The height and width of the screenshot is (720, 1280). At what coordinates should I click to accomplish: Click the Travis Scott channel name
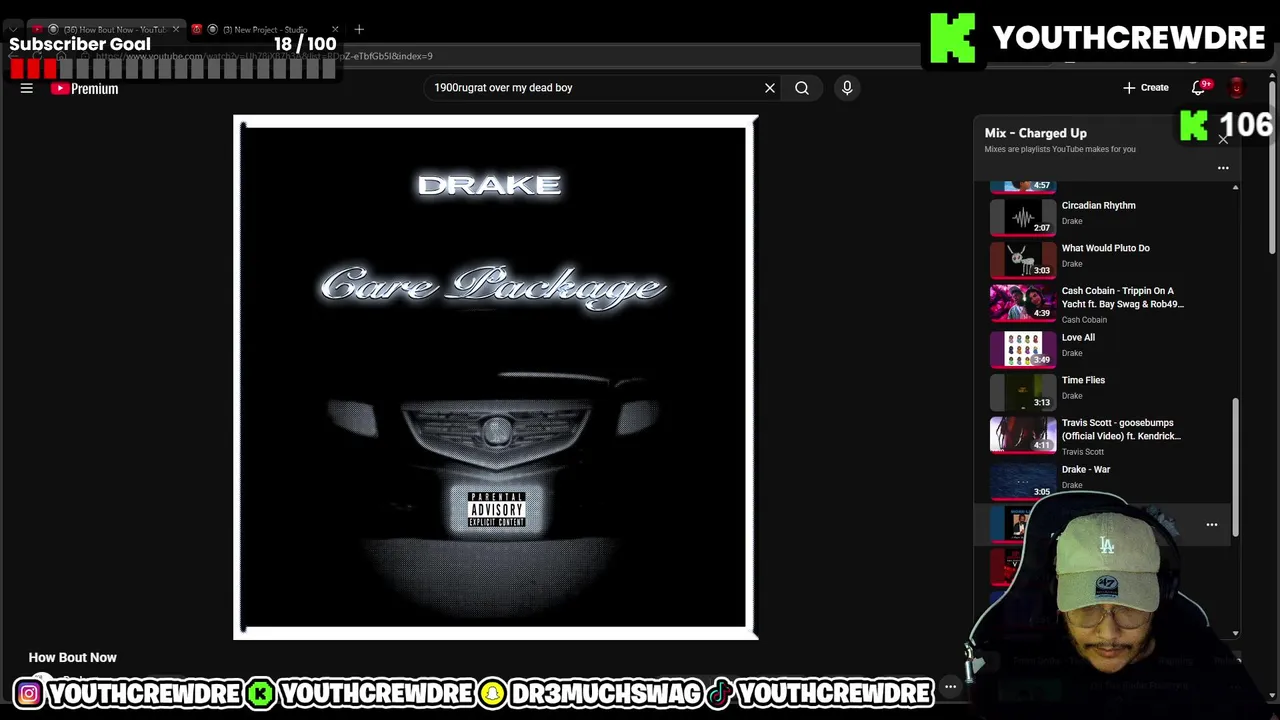click(1083, 452)
